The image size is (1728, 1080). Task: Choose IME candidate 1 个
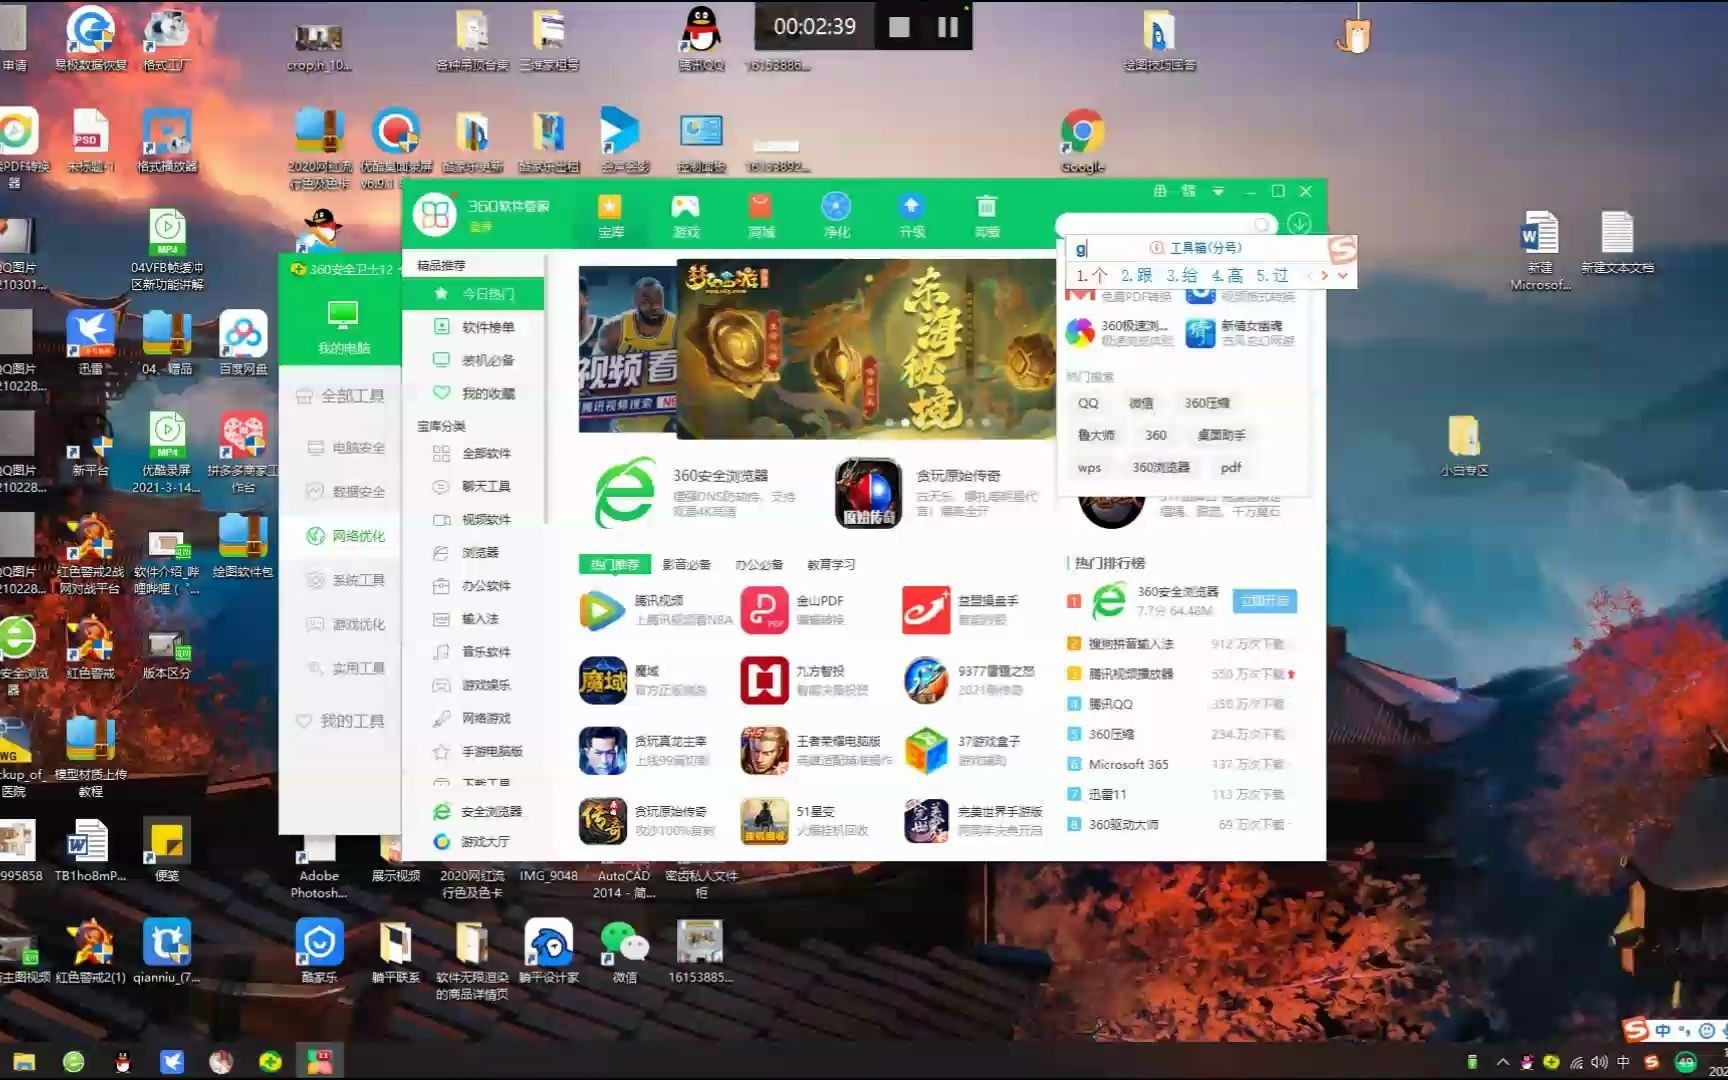coord(1091,275)
